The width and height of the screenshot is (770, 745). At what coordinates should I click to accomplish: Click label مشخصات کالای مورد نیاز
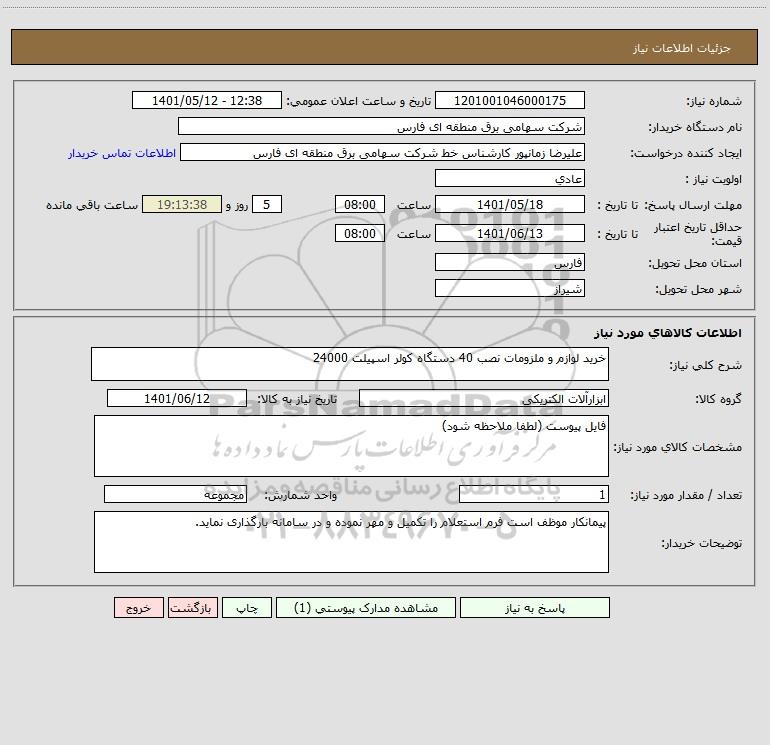pyautogui.click(x=678, y=447)
